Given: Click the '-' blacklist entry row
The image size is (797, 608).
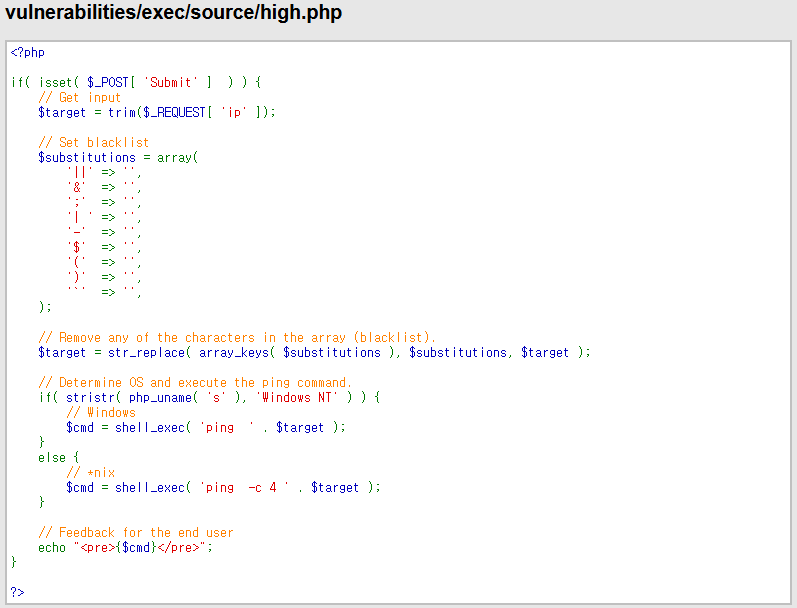Looking at the screenshot, I should coord(104,233).
